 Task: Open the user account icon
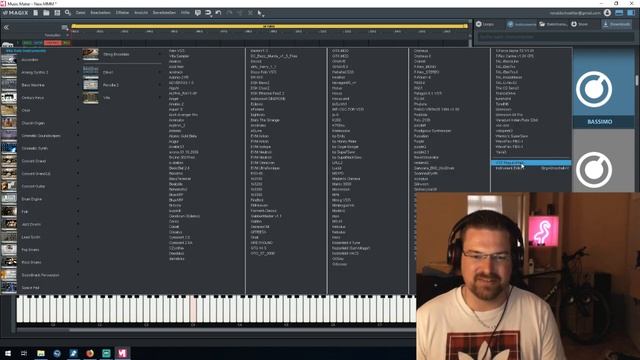point(607,13)
